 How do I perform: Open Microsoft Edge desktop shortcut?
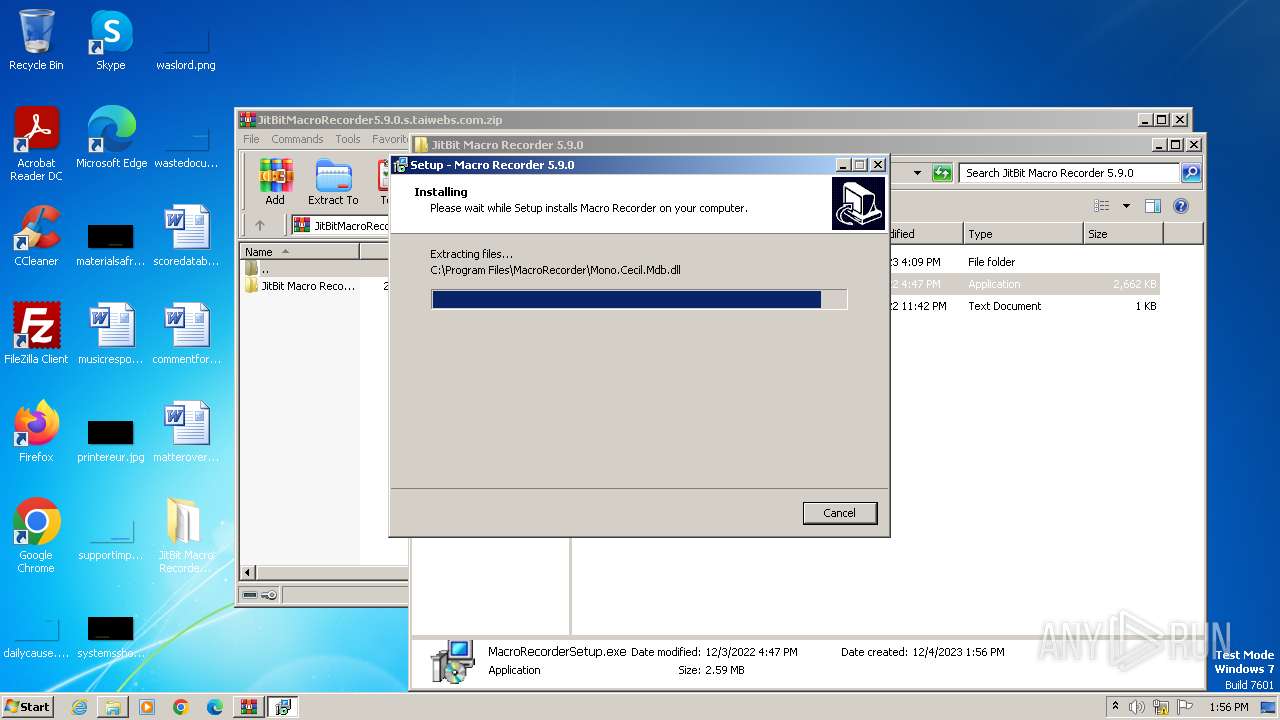[x=111, y=138]
